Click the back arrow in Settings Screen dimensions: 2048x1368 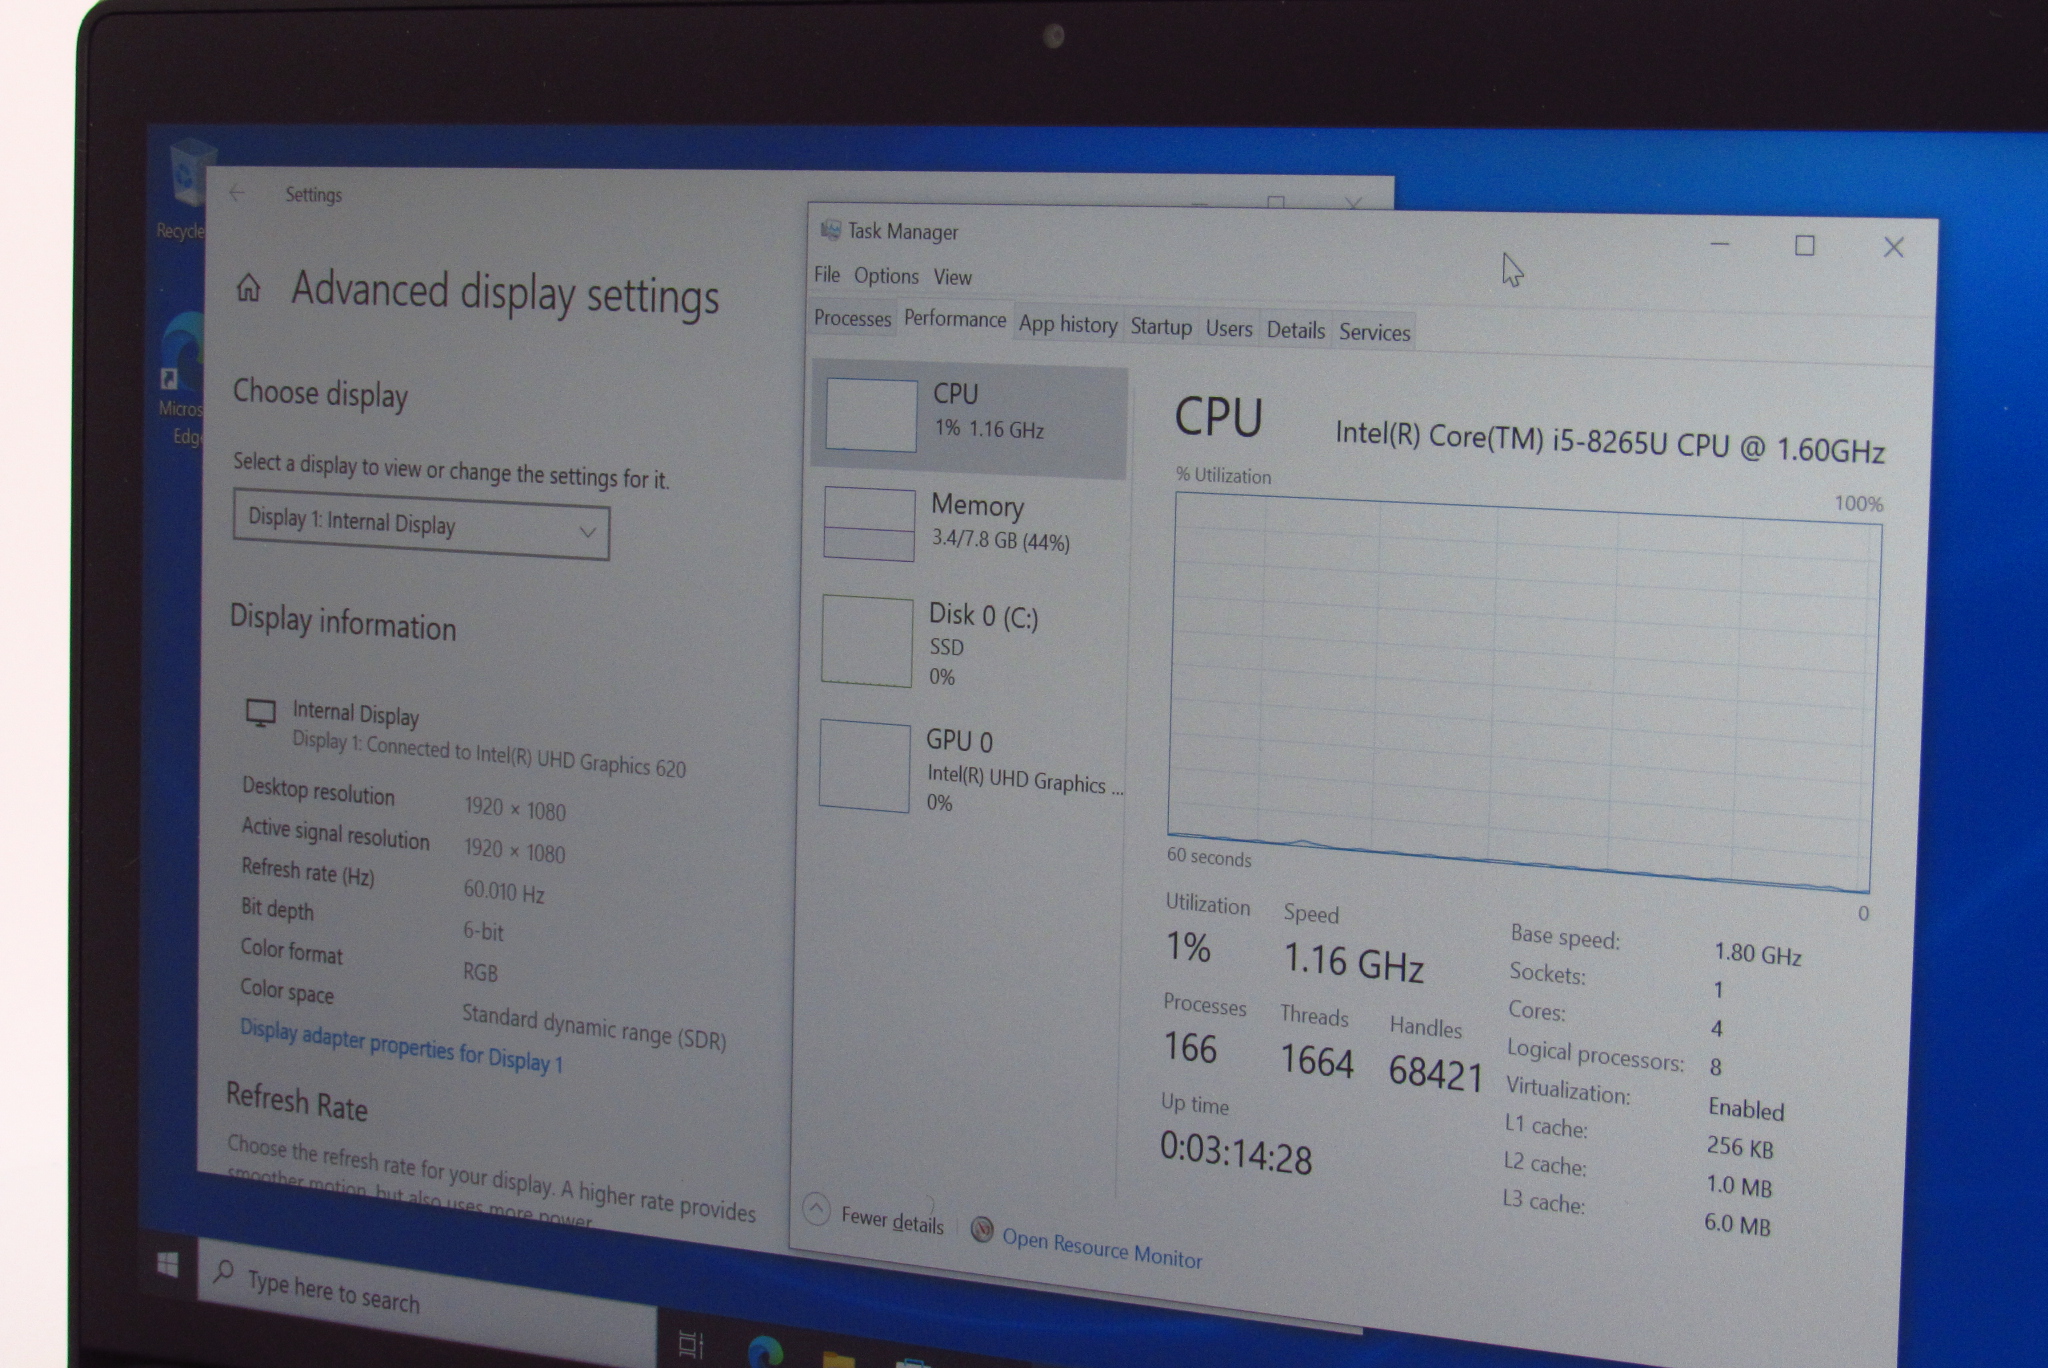pyautogui.click(x=237, y=193)
